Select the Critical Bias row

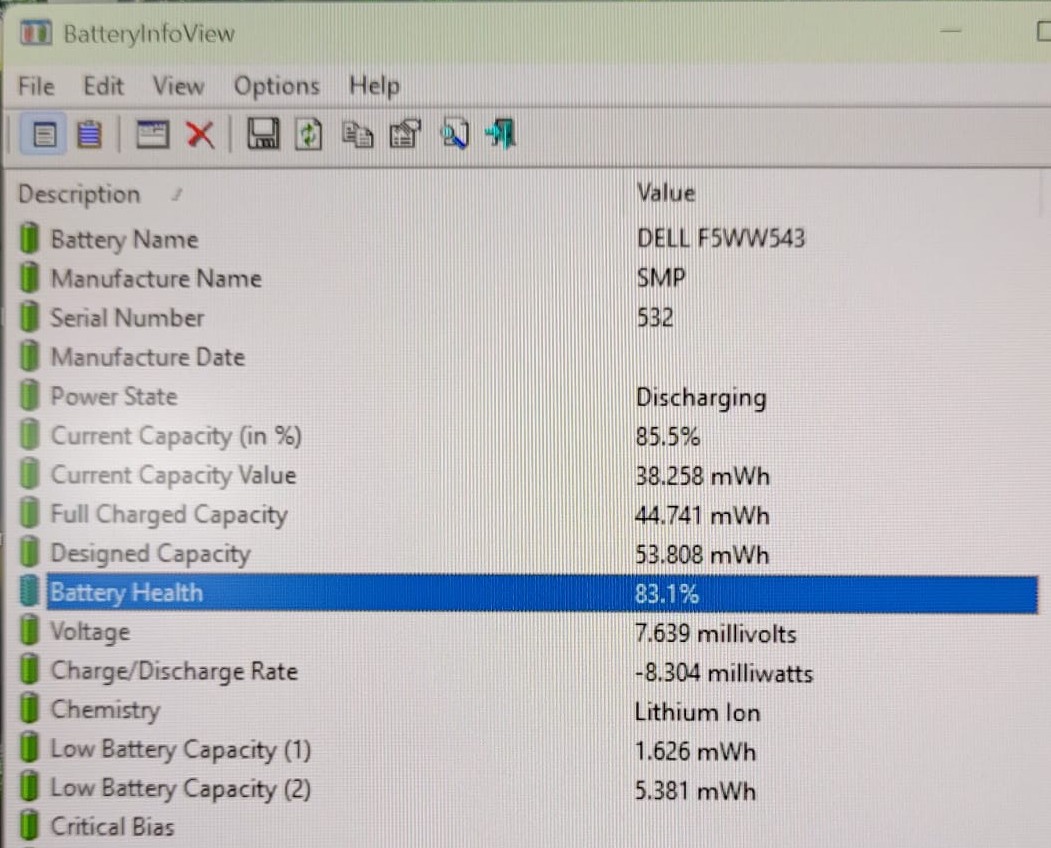click(x=528, y=827)
